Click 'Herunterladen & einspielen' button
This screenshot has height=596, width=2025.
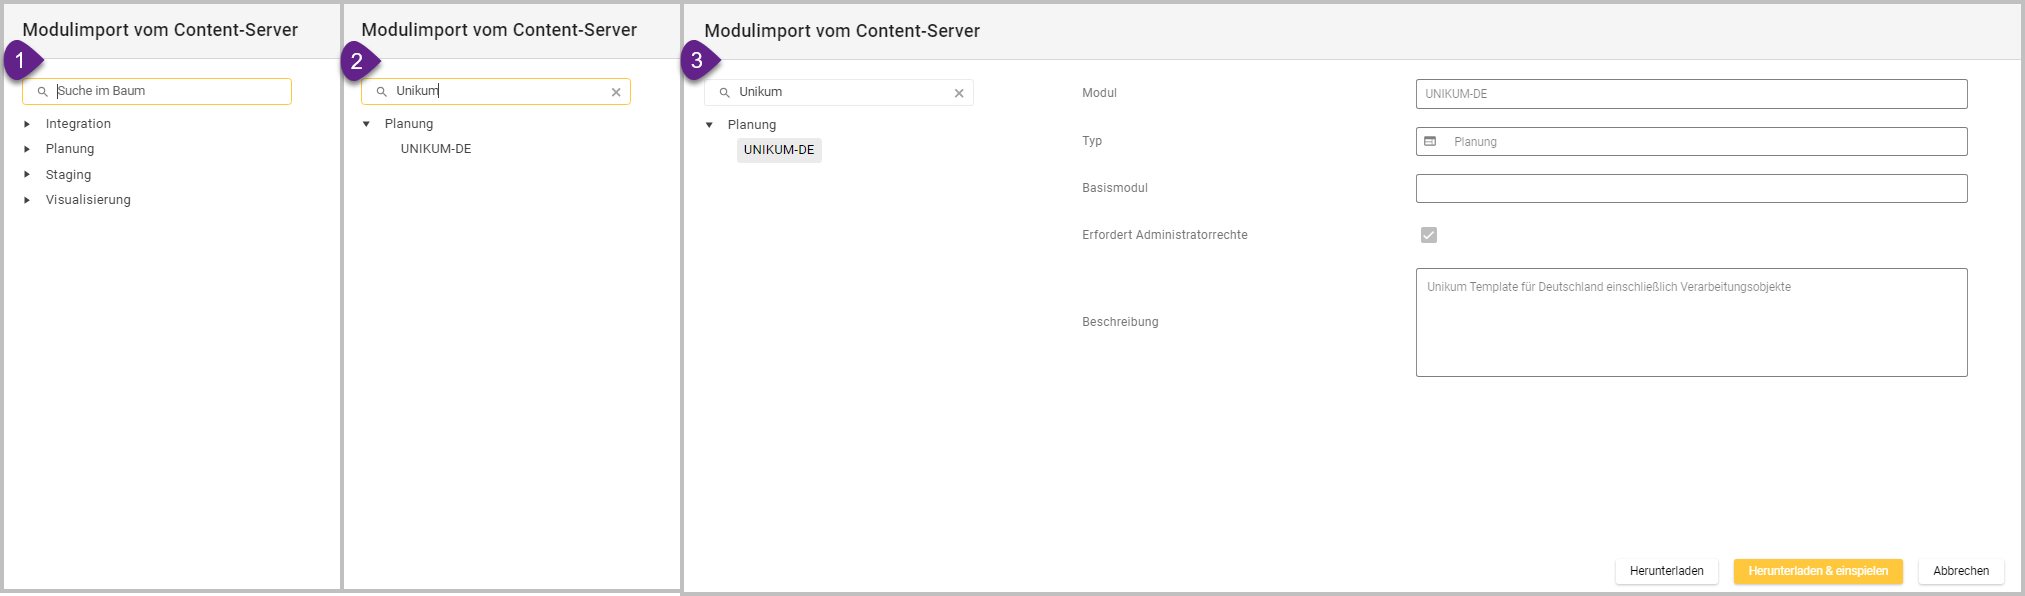point(1817,571)
